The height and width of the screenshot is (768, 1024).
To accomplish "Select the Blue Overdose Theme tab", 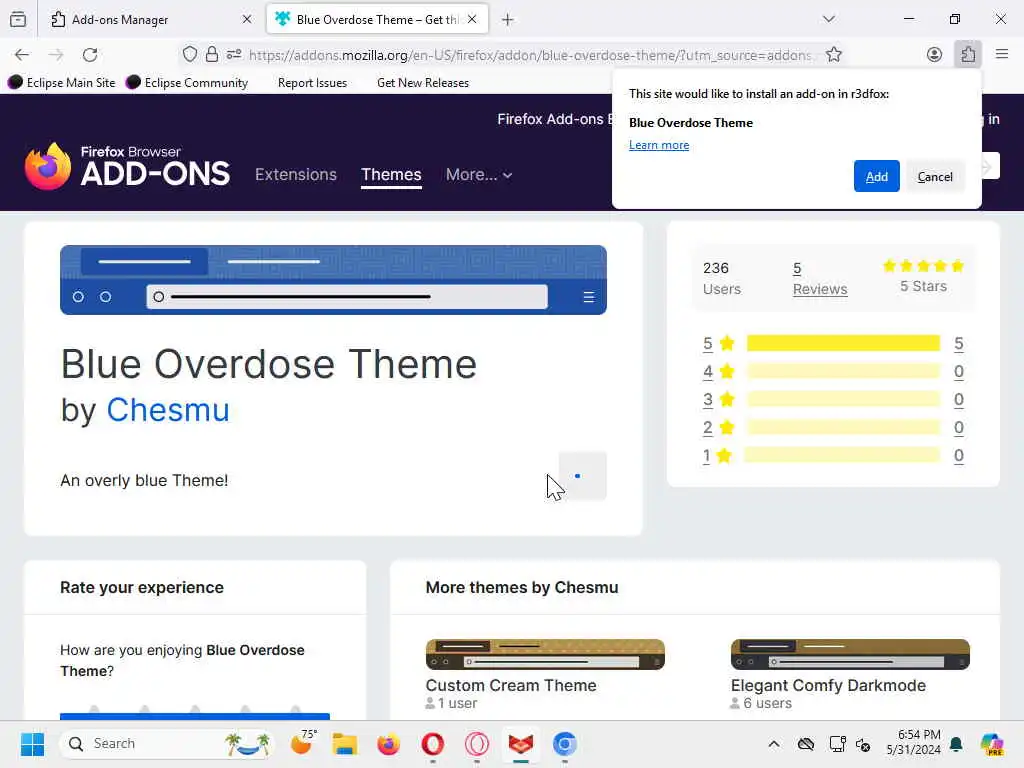I will [x=377, y=20].
